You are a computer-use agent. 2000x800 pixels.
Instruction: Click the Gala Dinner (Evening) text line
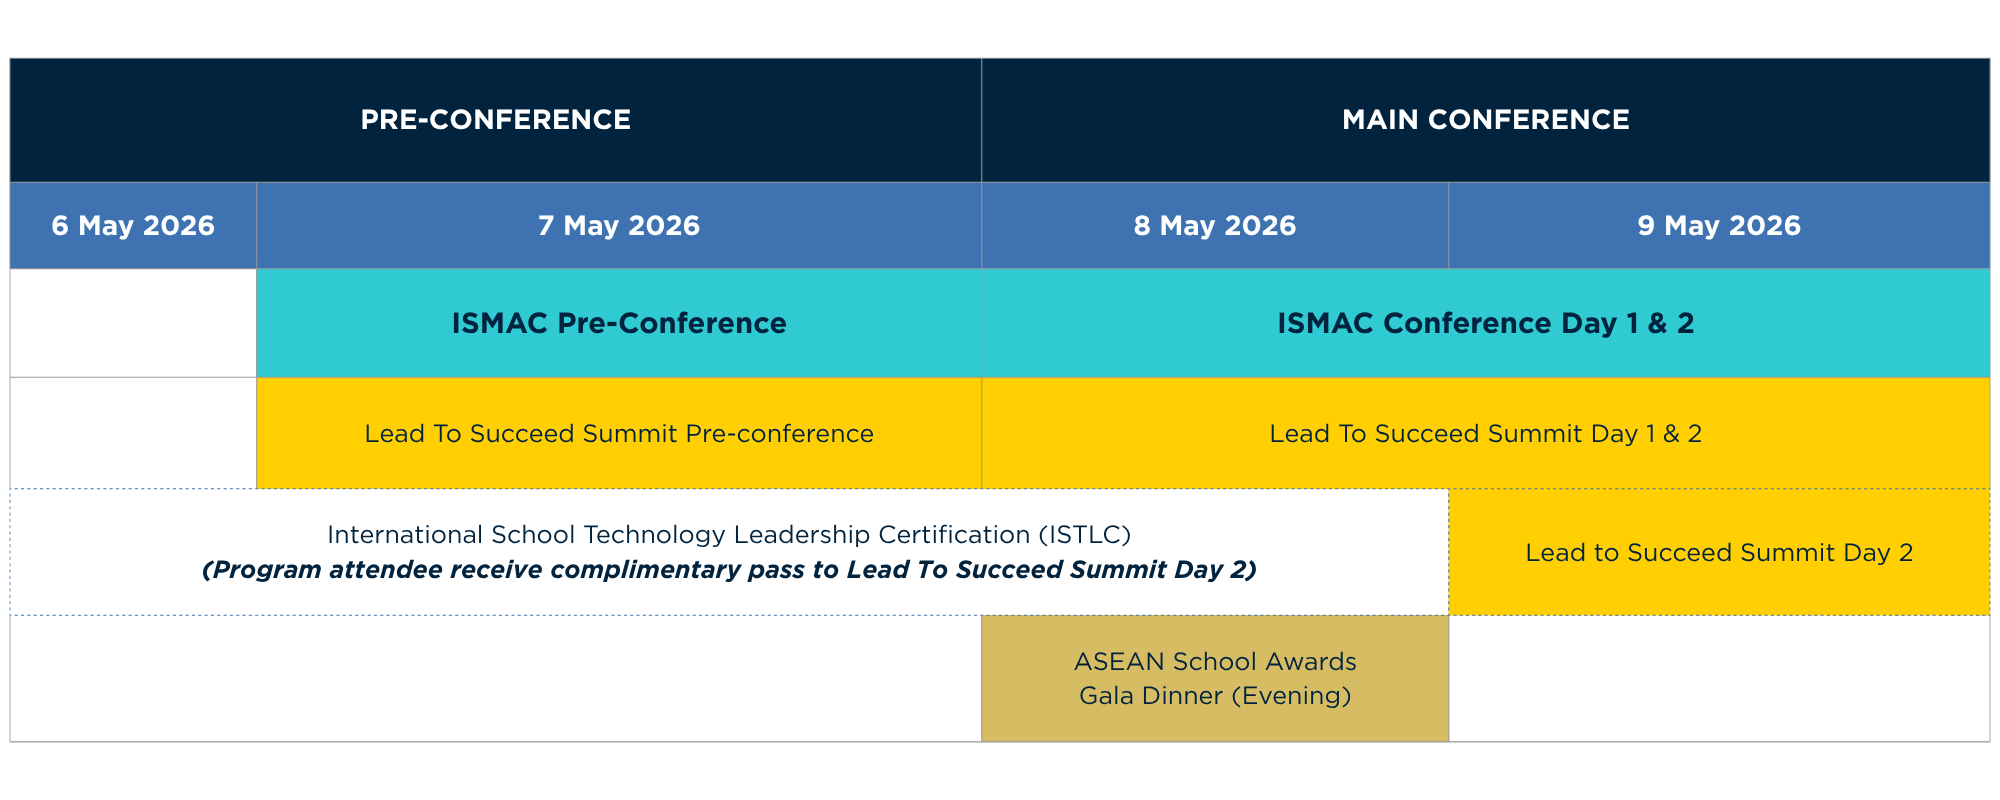tap(1214, 696)
